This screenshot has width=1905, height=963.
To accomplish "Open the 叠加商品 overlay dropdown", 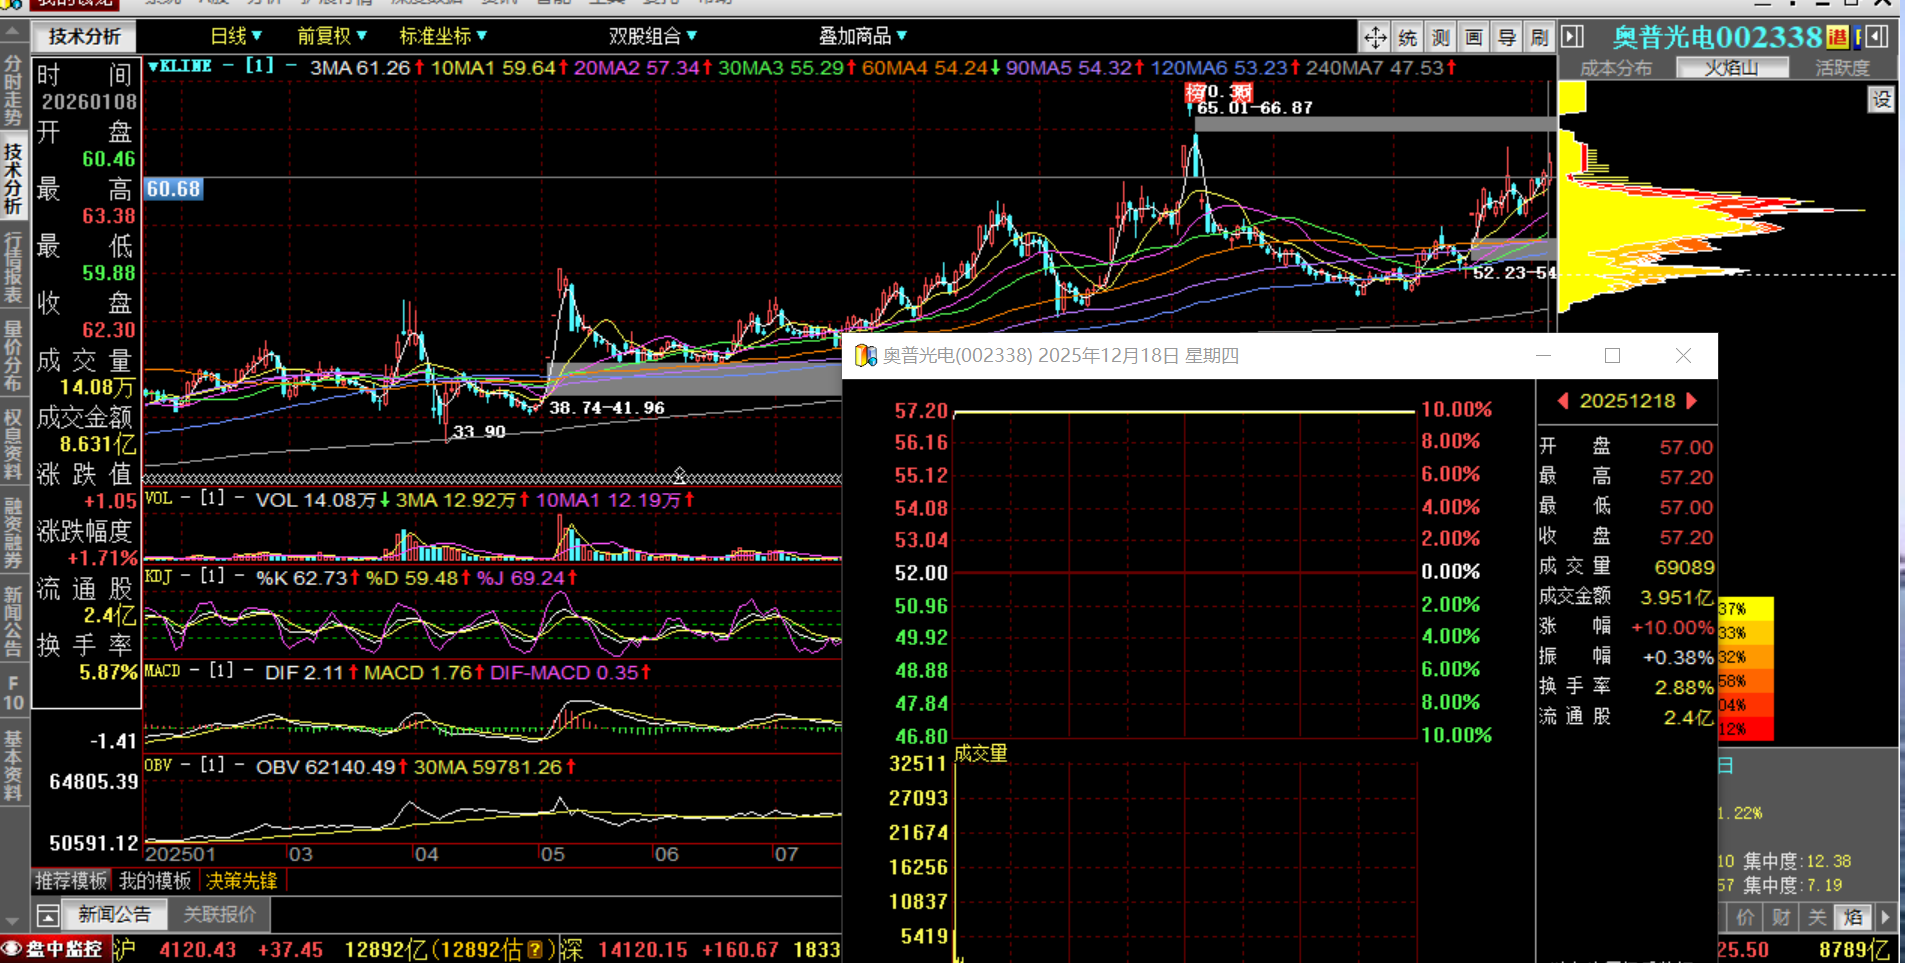I will (x=862, y=36).
